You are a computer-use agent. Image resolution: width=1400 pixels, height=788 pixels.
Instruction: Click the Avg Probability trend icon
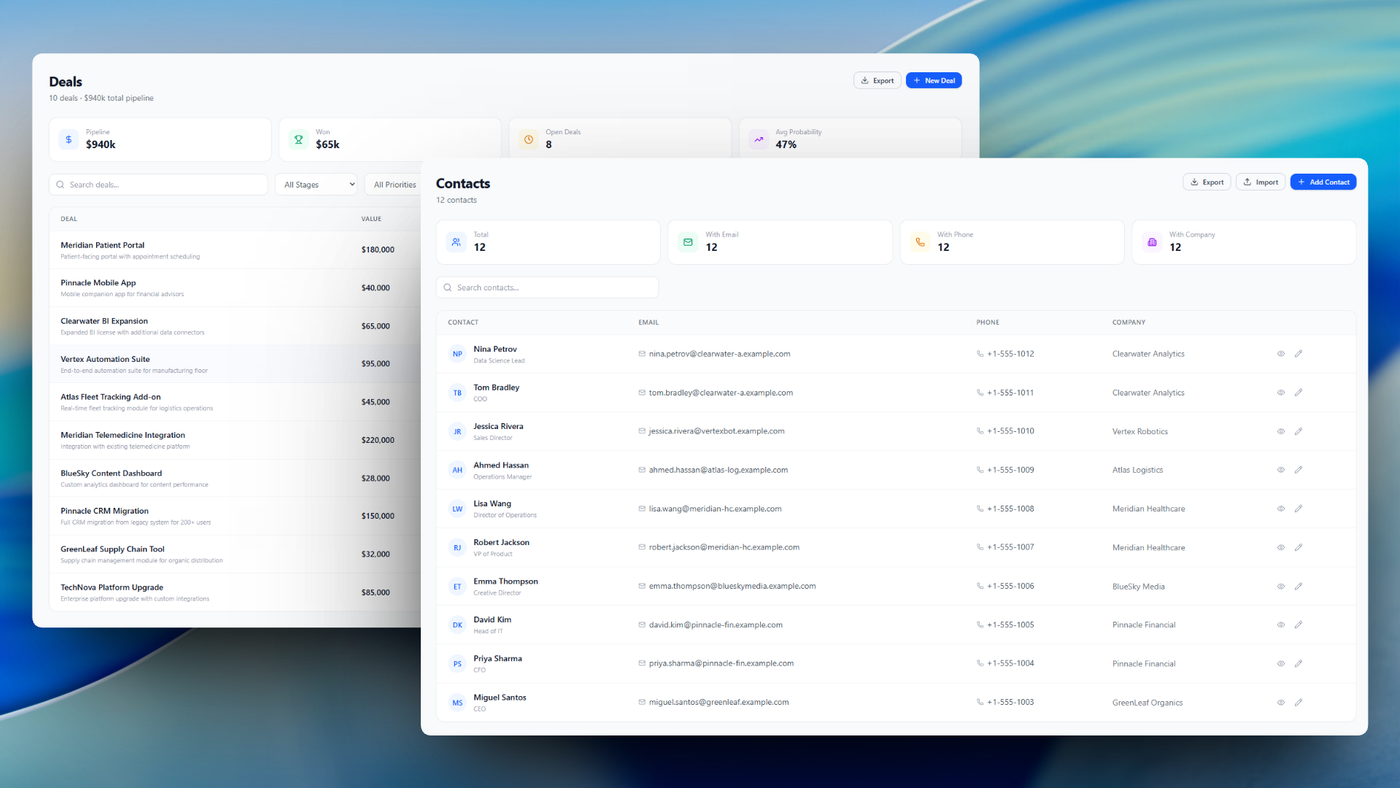(x=757, y=138)
